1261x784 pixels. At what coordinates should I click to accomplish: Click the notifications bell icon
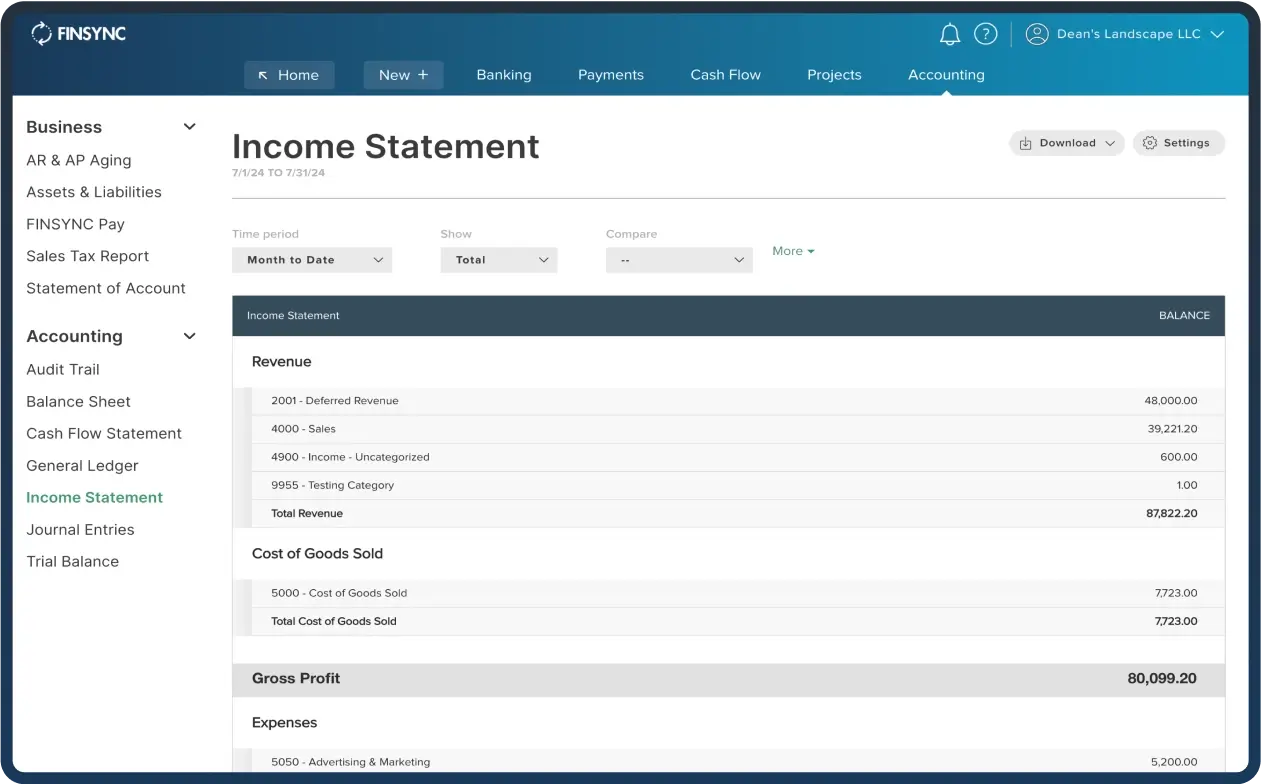point(949,35)
